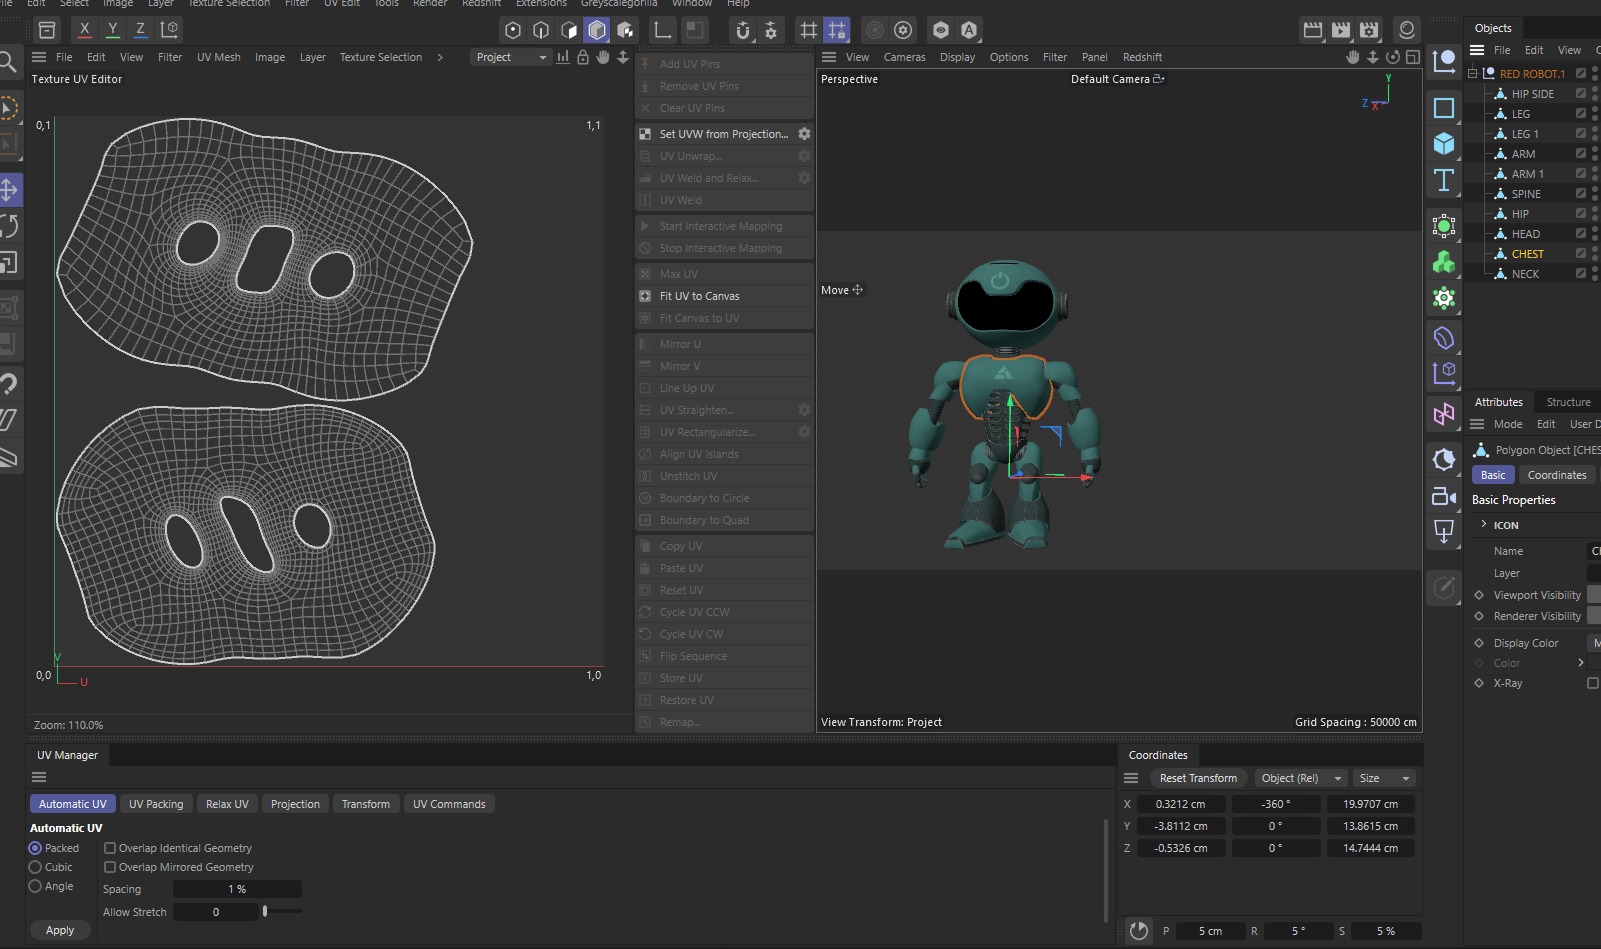Viewport: 1601px width, 949px height.
Task: Adjust the Allow Stretch slider
Action: 265,912
